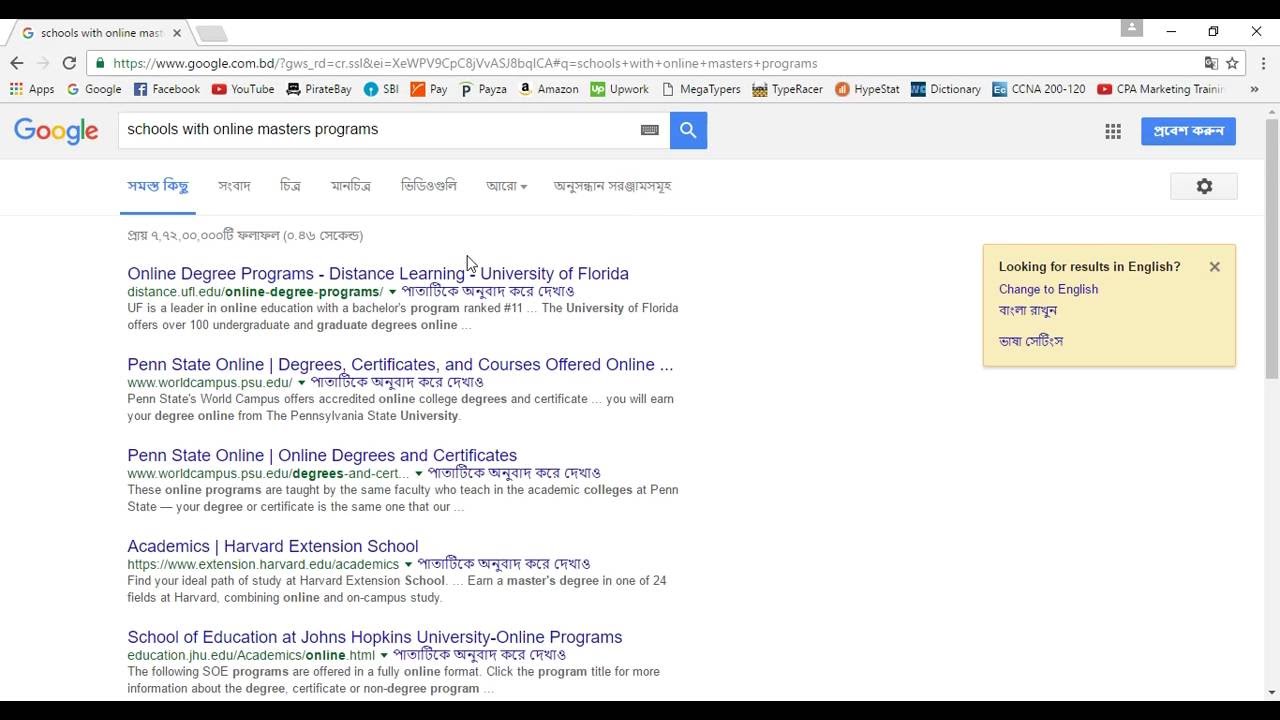Open the HypeStat bookmark
This screenshot has height=720, width=1280.
(867, 89)
